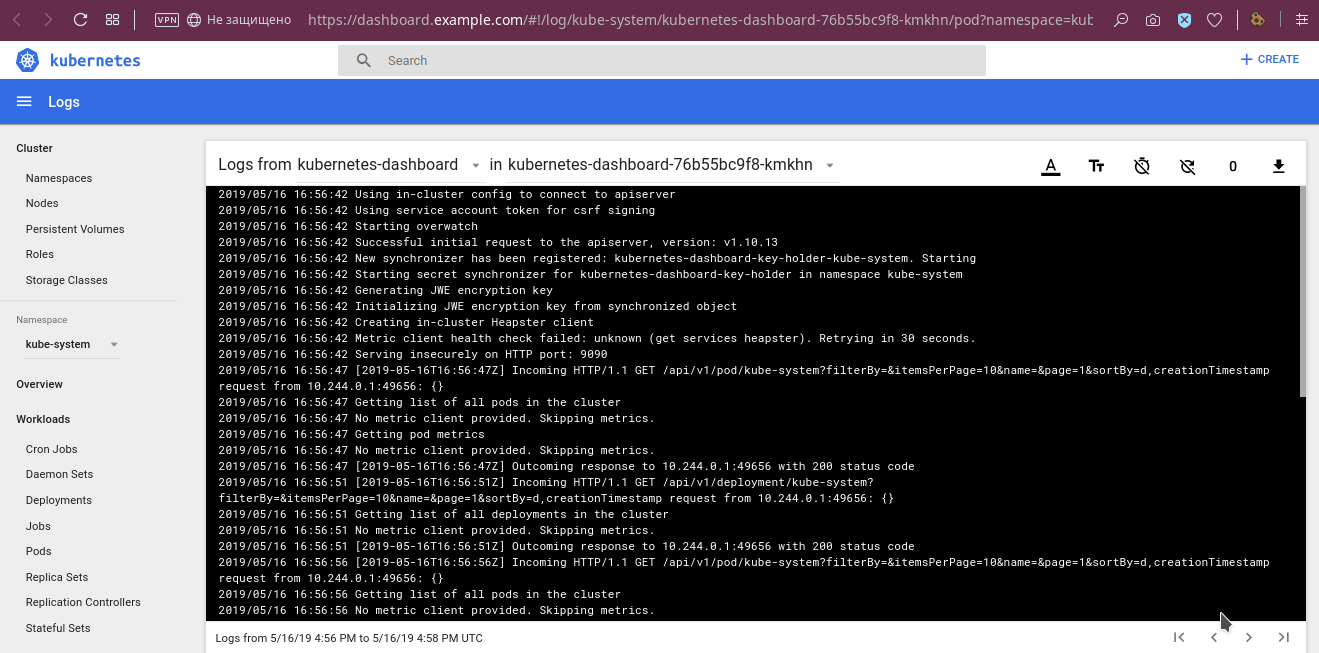
Task: Open Namespaces in sidebar
Action: coord(59,178)
